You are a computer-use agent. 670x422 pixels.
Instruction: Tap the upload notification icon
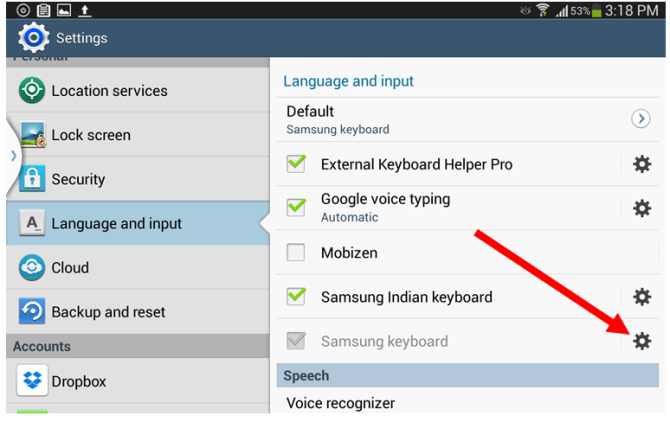click(85, 10)
